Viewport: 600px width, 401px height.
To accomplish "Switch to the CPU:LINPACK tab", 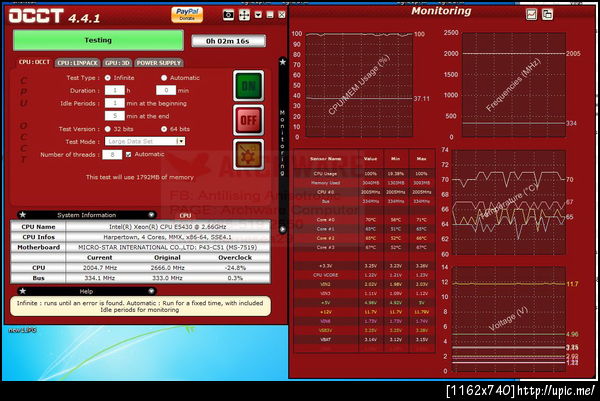I will pos(78,63).
